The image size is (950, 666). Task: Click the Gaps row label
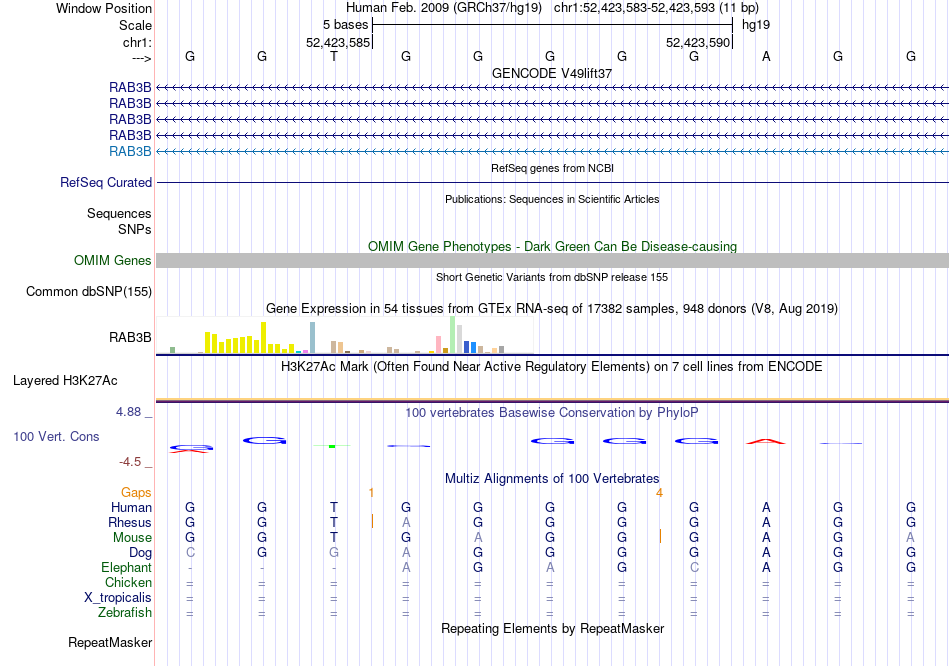tap(136, 493)
